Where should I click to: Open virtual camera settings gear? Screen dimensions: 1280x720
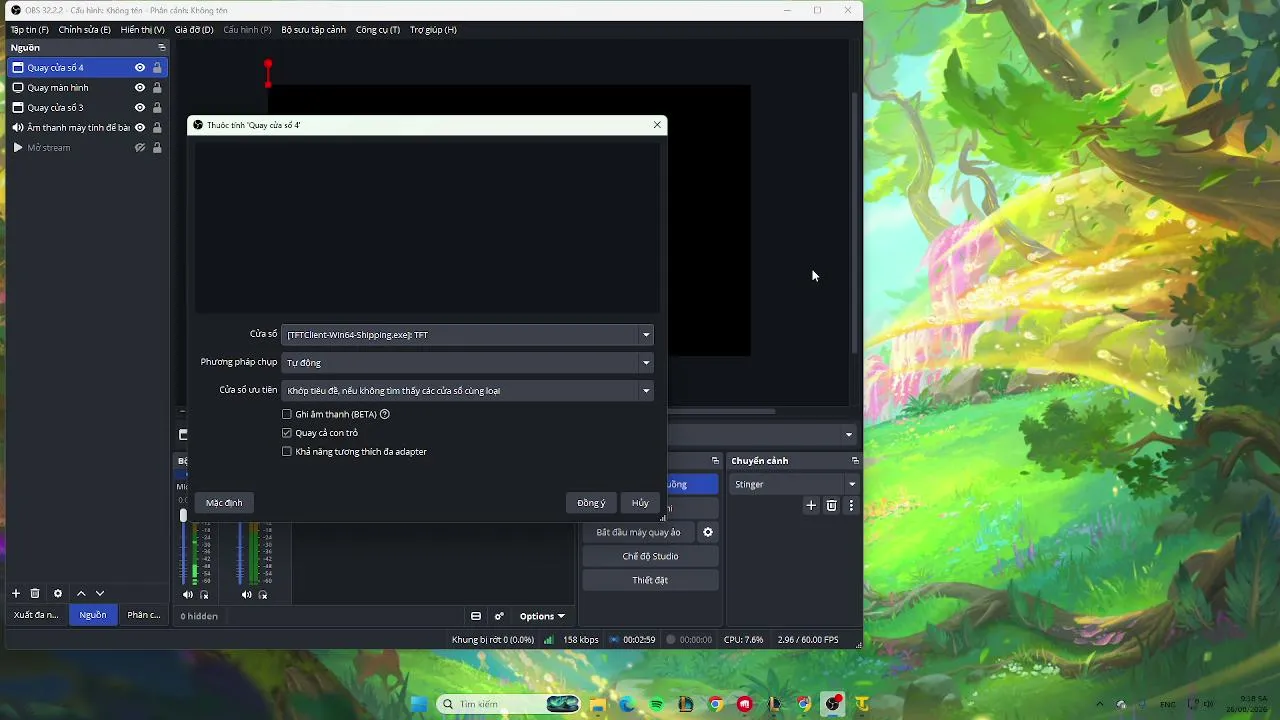708,532
